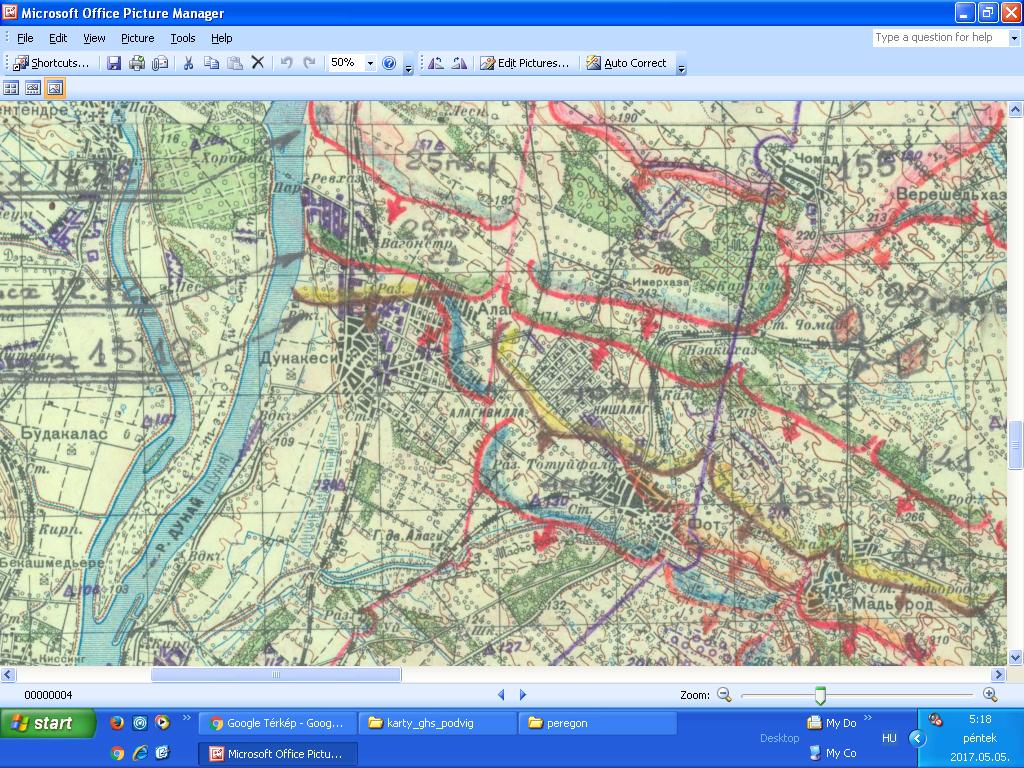Switch to Single Picture view
1024x768 pixels.
click(x=55, y=88)
